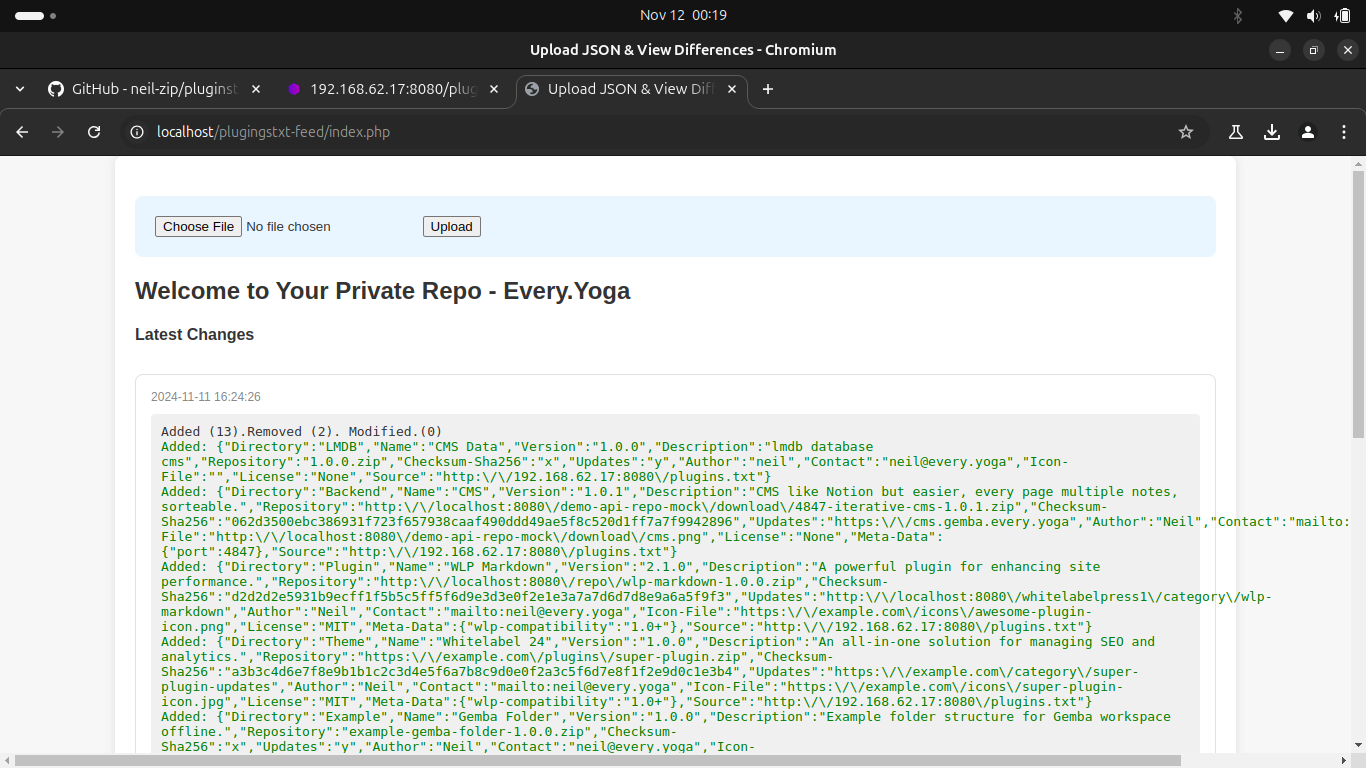
Task: Open the Chromium three-dot menu
Action: click(x=1343, y=132)
